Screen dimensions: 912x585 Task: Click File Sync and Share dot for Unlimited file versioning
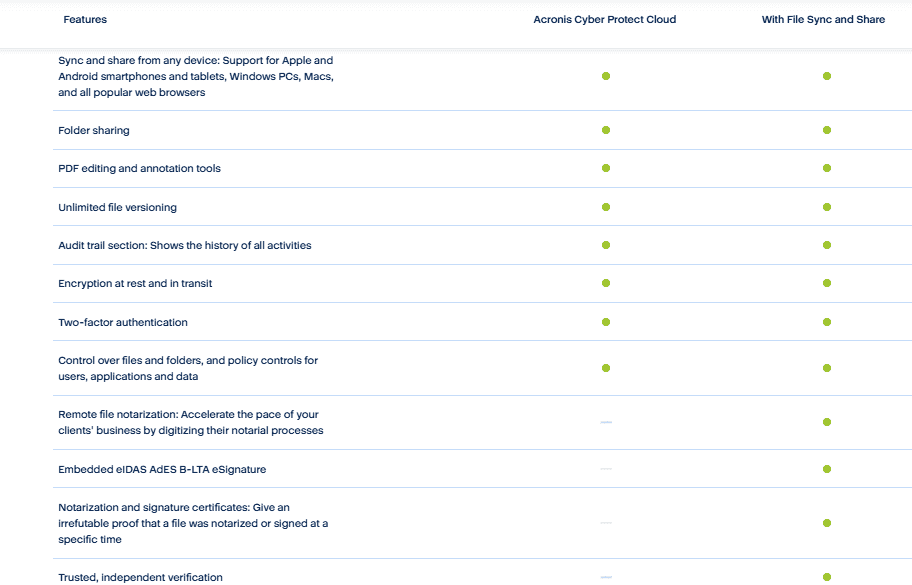coord(827,207)
